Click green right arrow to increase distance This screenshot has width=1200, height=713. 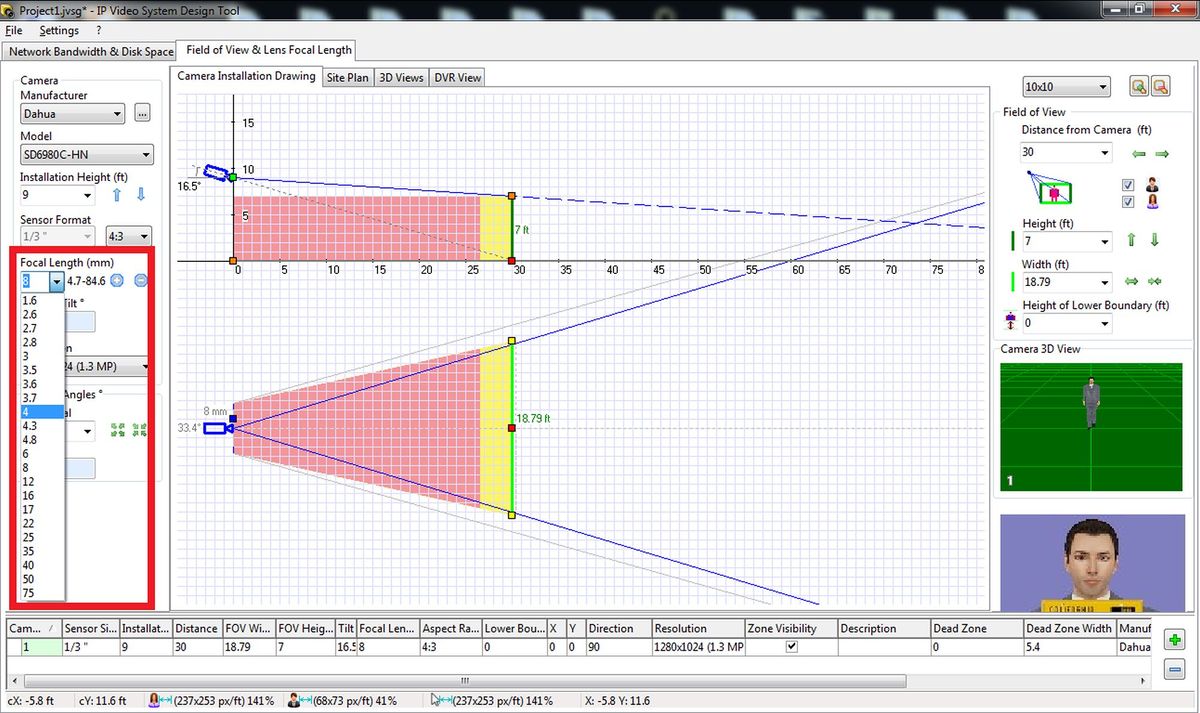point(1162,153)
